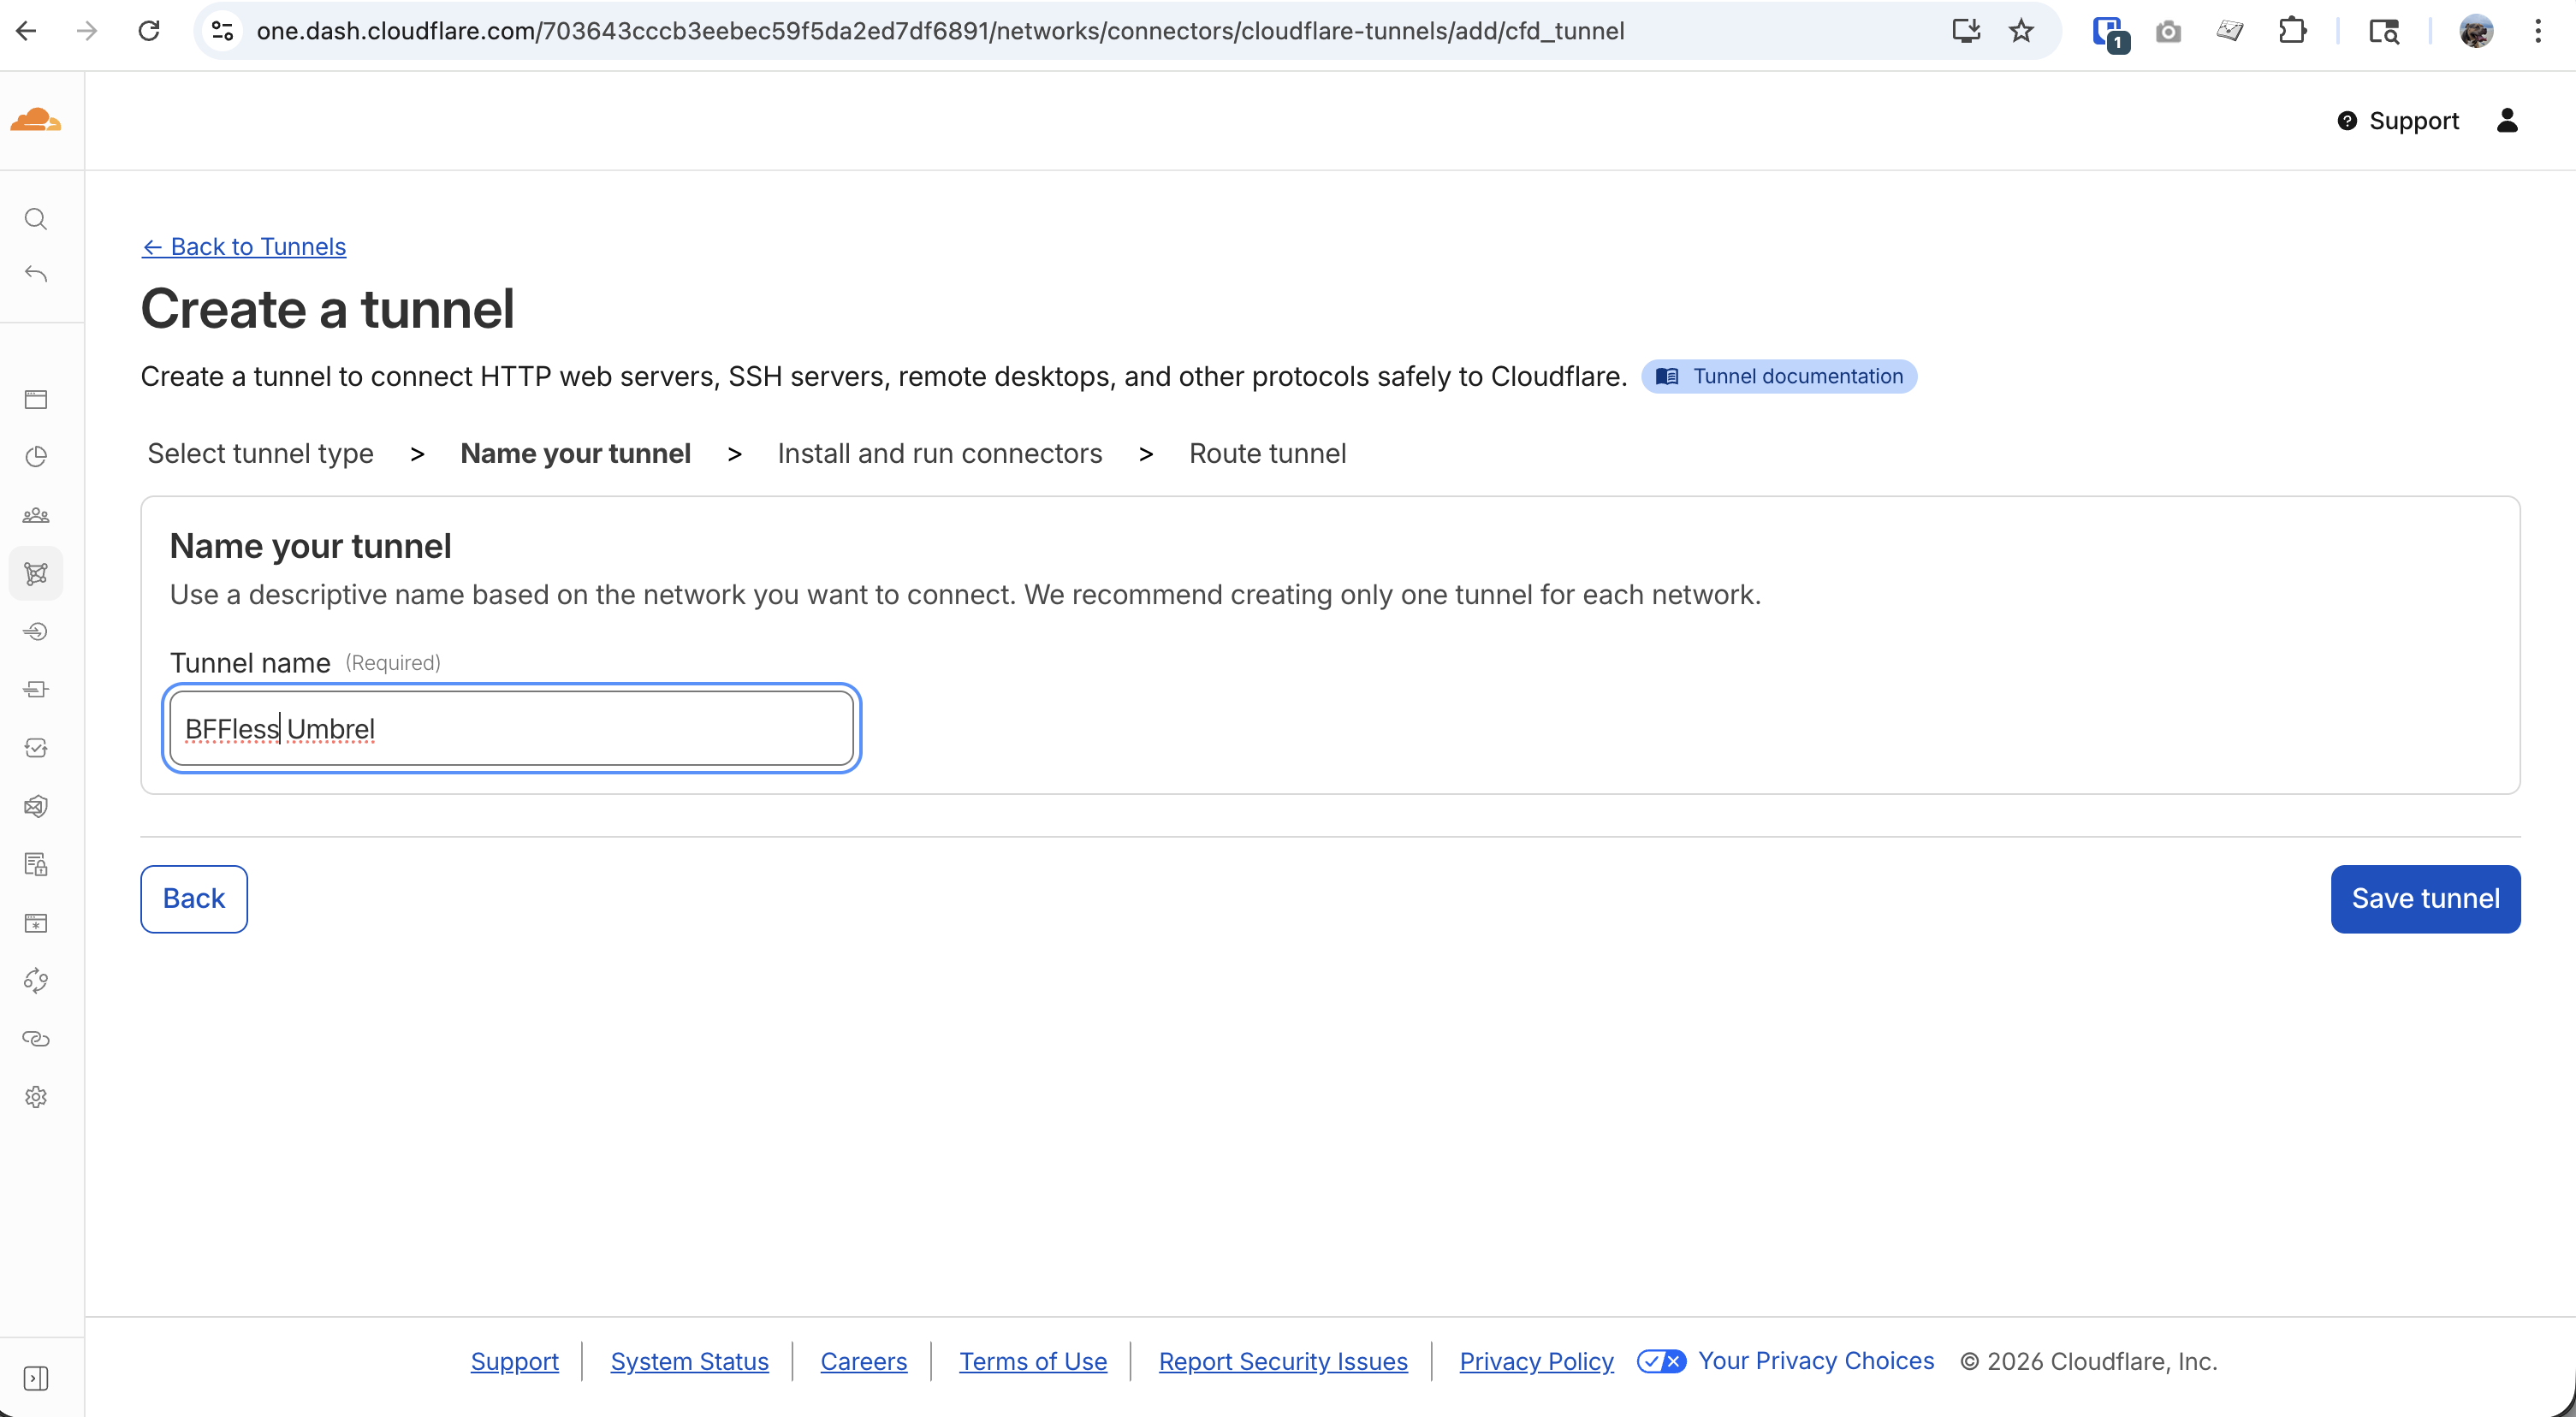Open the Settings gear in the sidebar
The width and height of the screenshot is (2576, 1417).
point(36,1097)
